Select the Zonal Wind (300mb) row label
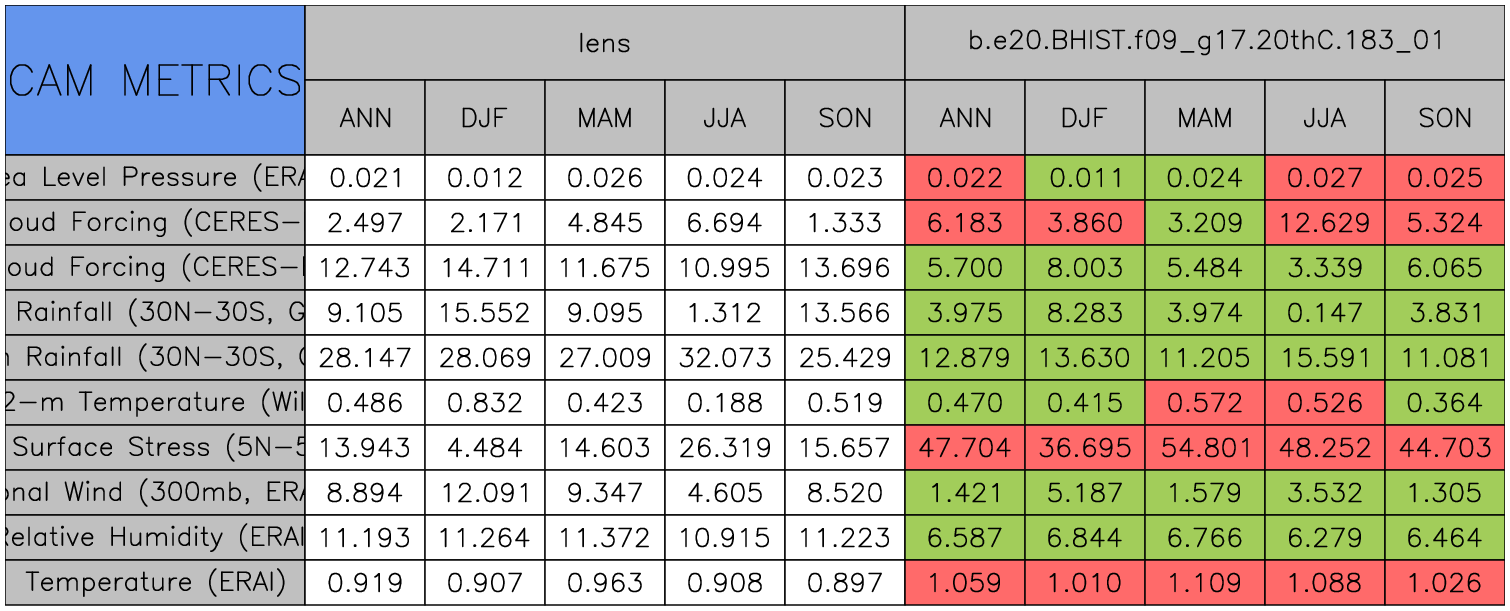 click(x=155, y=492)
